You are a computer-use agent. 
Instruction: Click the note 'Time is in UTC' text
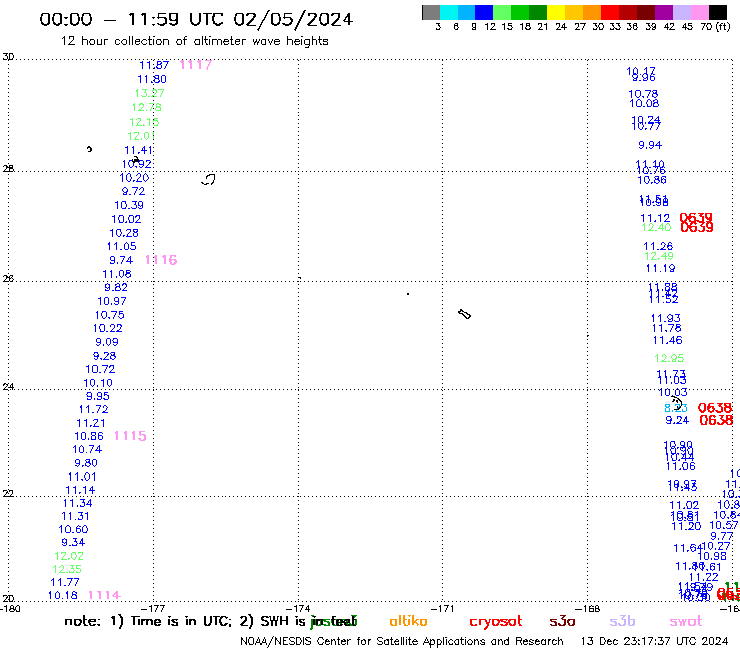181,621
